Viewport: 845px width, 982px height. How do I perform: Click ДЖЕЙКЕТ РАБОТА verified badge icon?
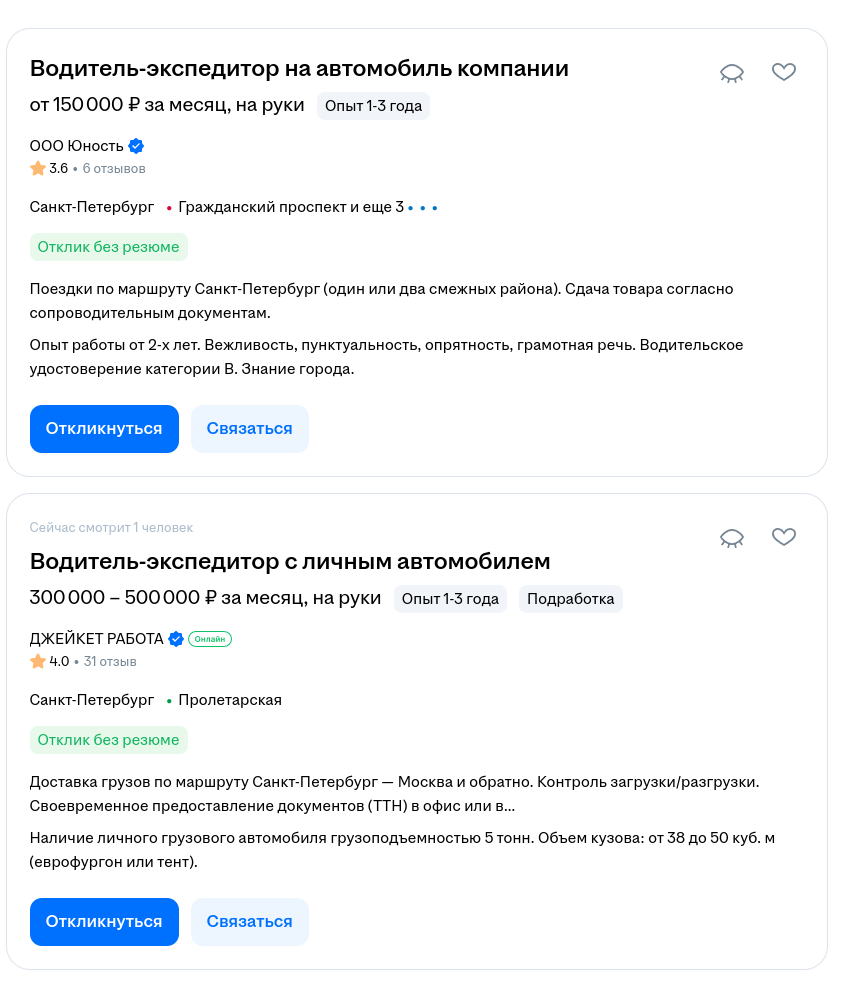coord(176,639)
